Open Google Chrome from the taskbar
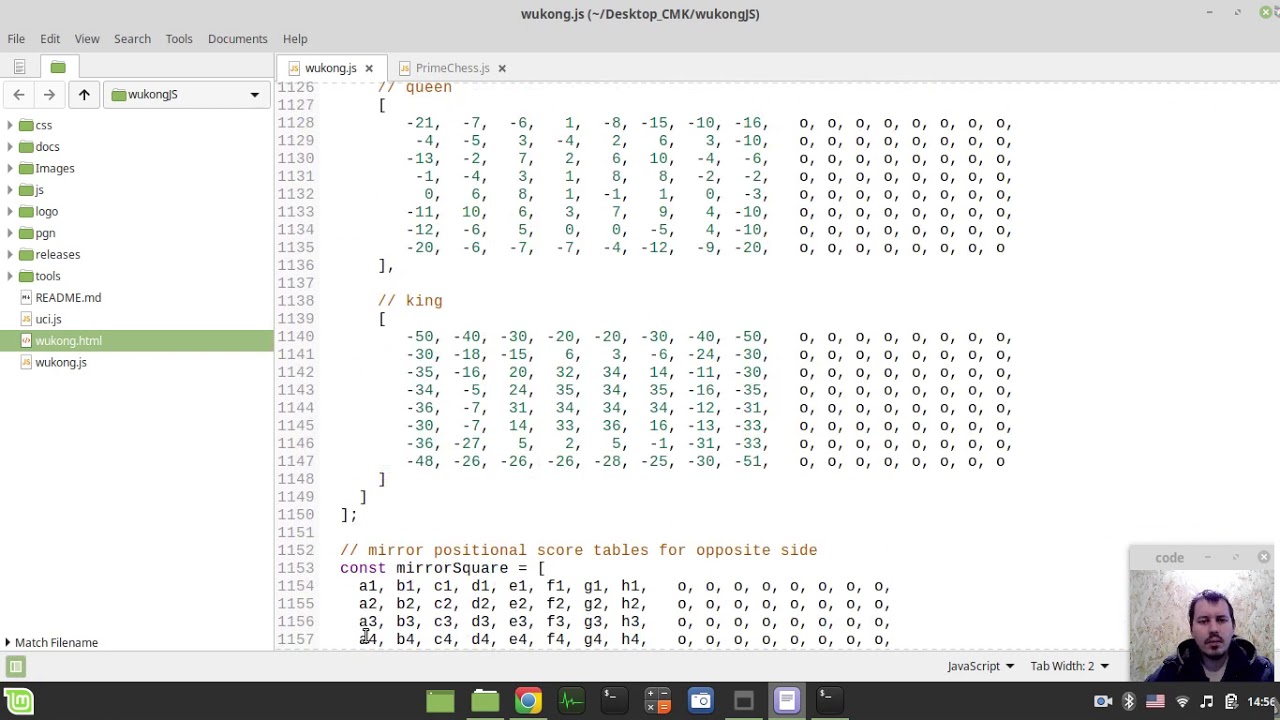The width and height of the screenshot is (1280, 720). click(528, 701)
